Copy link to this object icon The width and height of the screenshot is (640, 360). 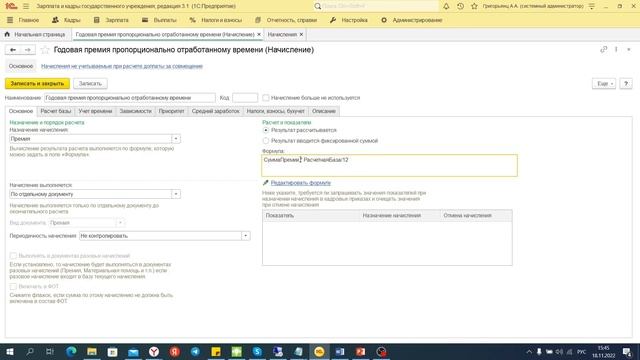(603, 49)
